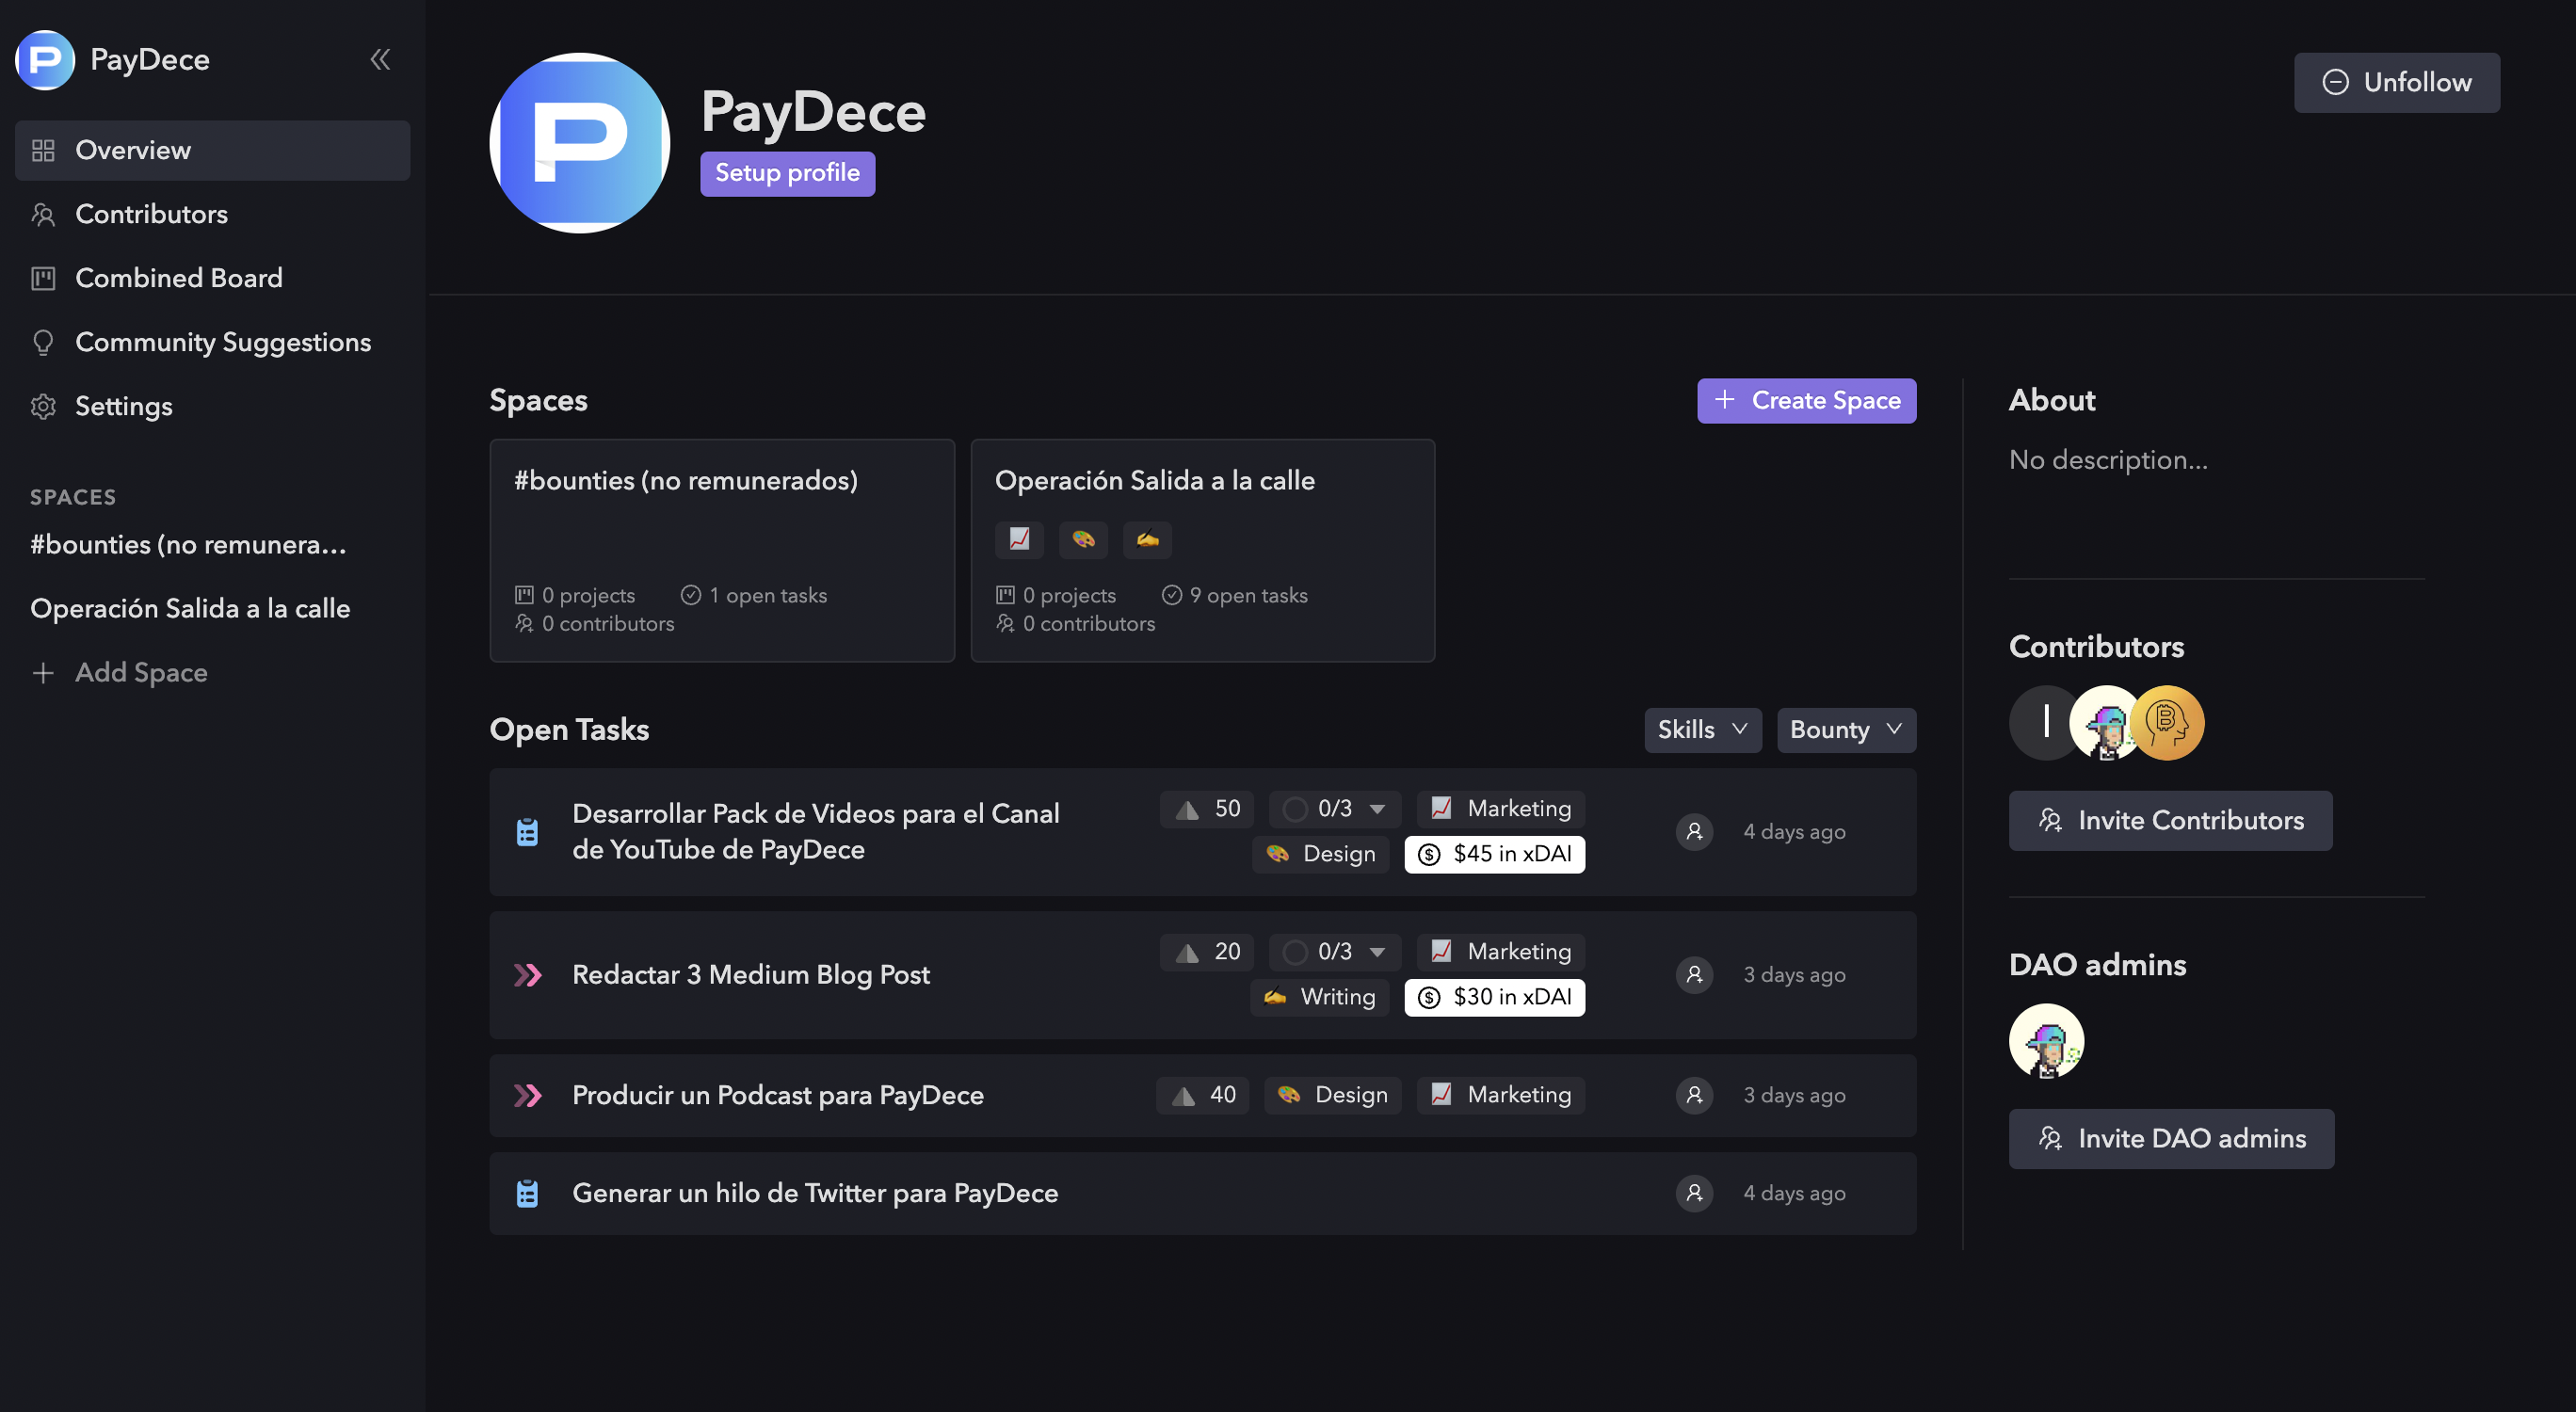The width and height of the screenshot is (2576, 1412).
Task: Expand the 0/3 subtasks dropdown on the Redactar task
Action: click(1334, 952)
